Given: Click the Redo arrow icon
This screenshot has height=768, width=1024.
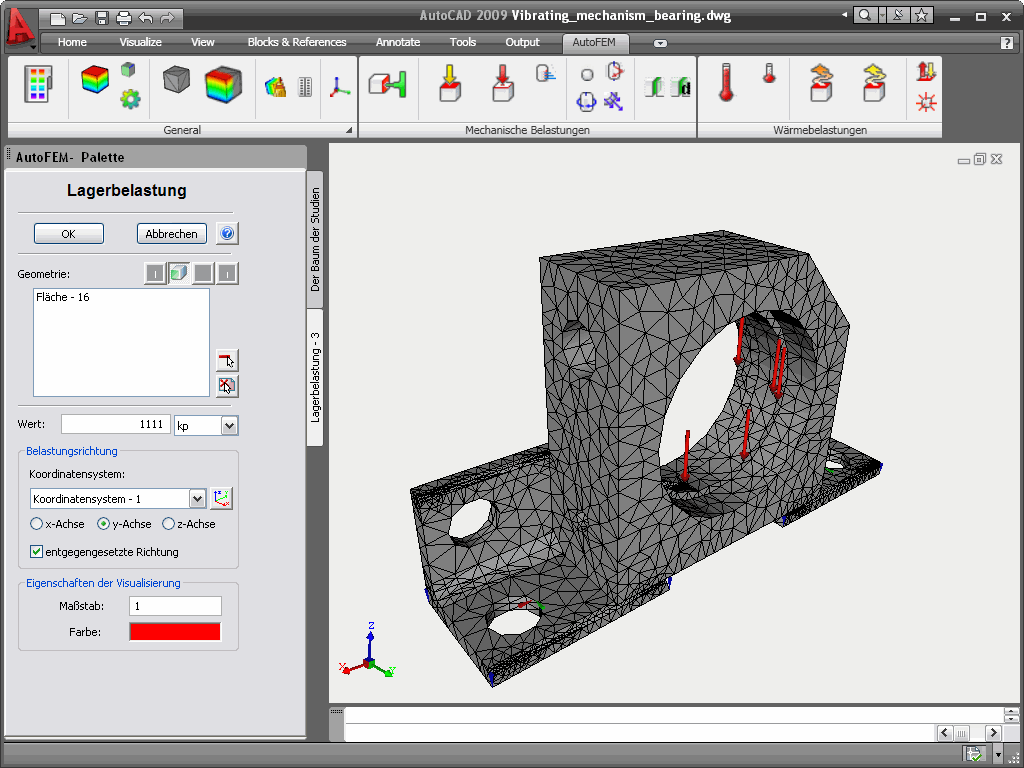Looking at the screenshot, I should [167, 18].
